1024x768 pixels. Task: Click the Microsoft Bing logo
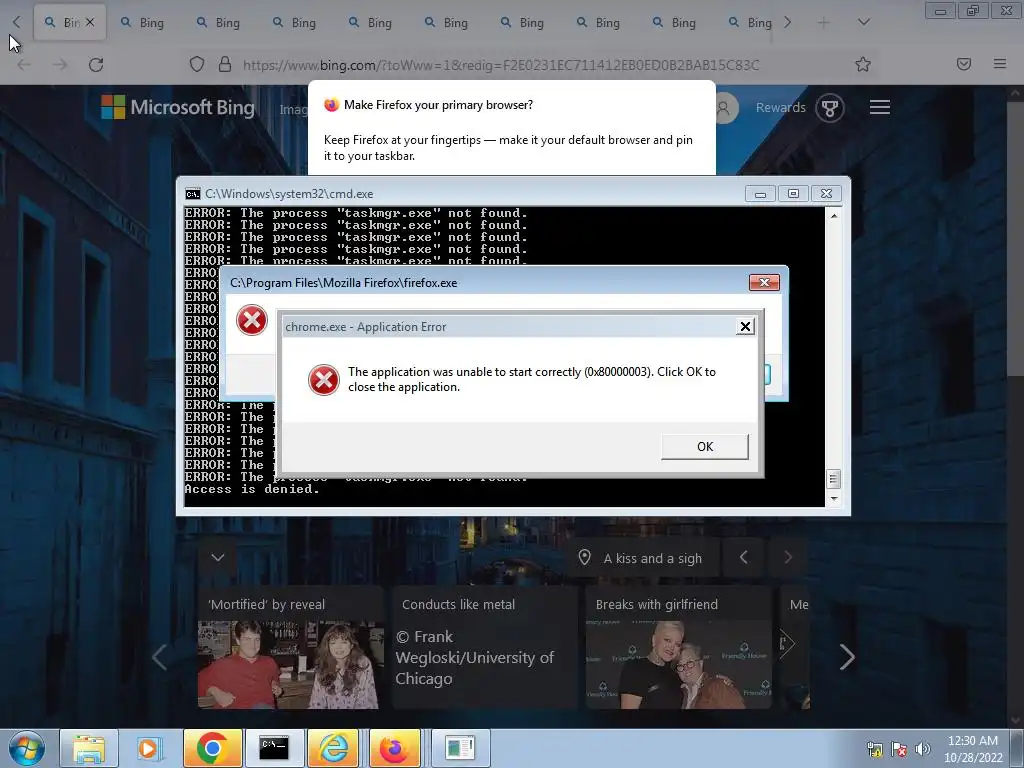pos(178,107)
